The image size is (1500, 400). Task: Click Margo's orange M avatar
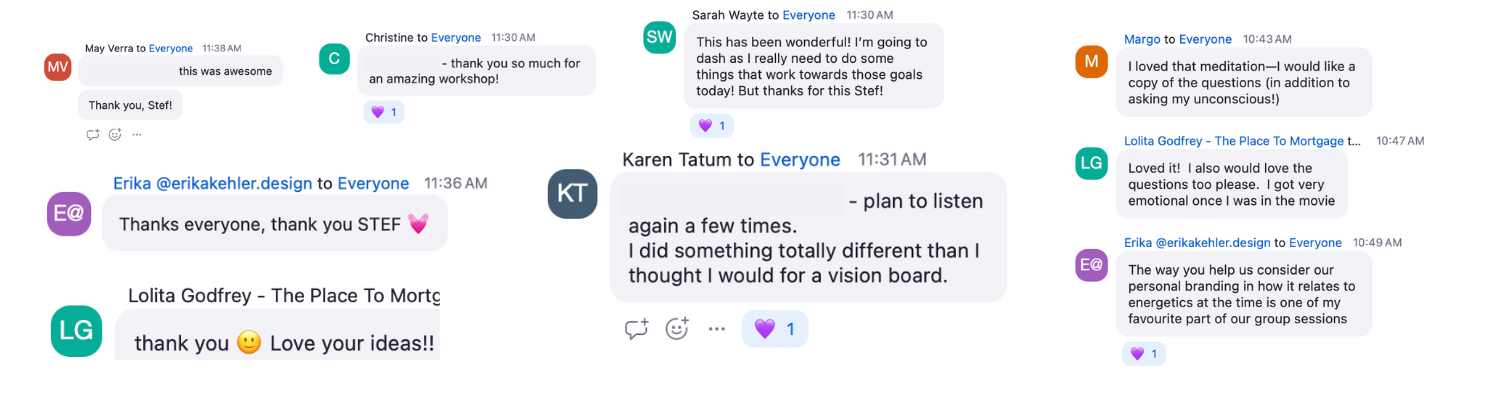[1091, 61]
